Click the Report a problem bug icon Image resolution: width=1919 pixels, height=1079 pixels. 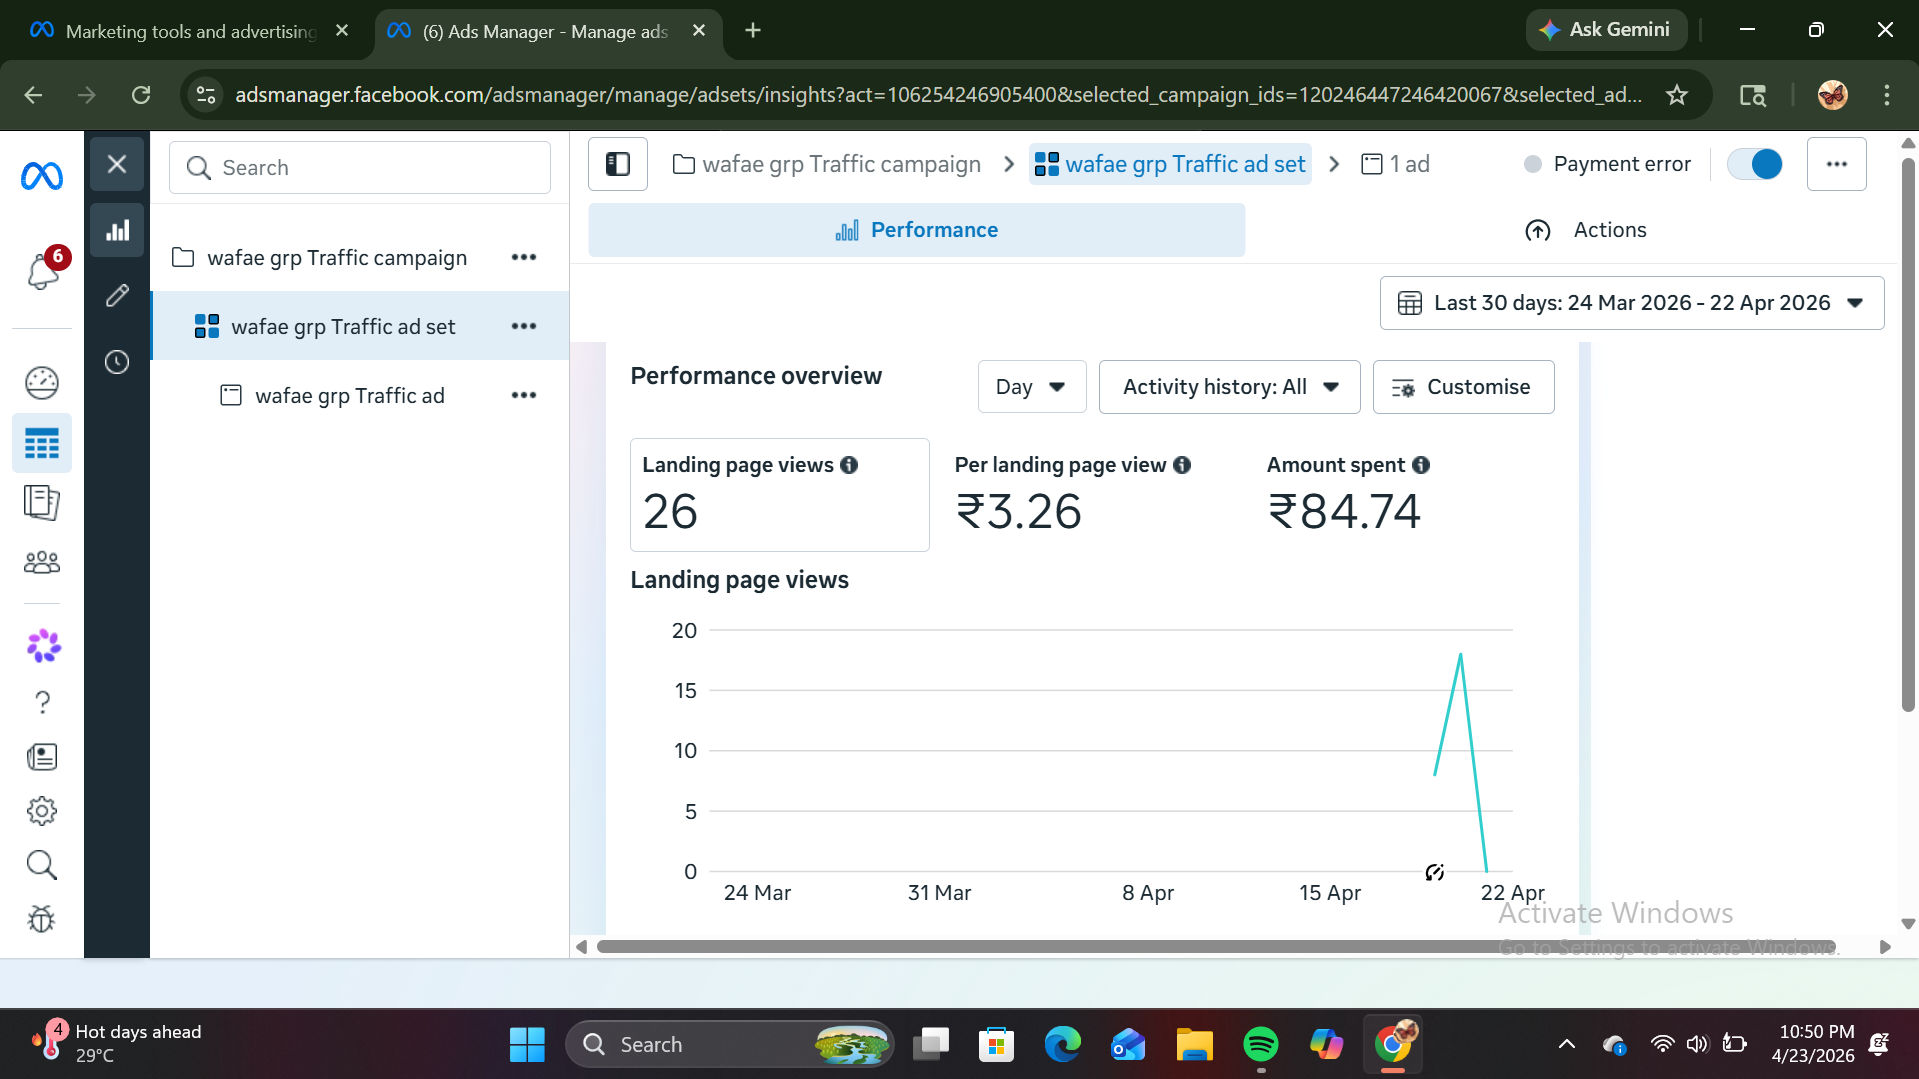(x=42, y=919)
